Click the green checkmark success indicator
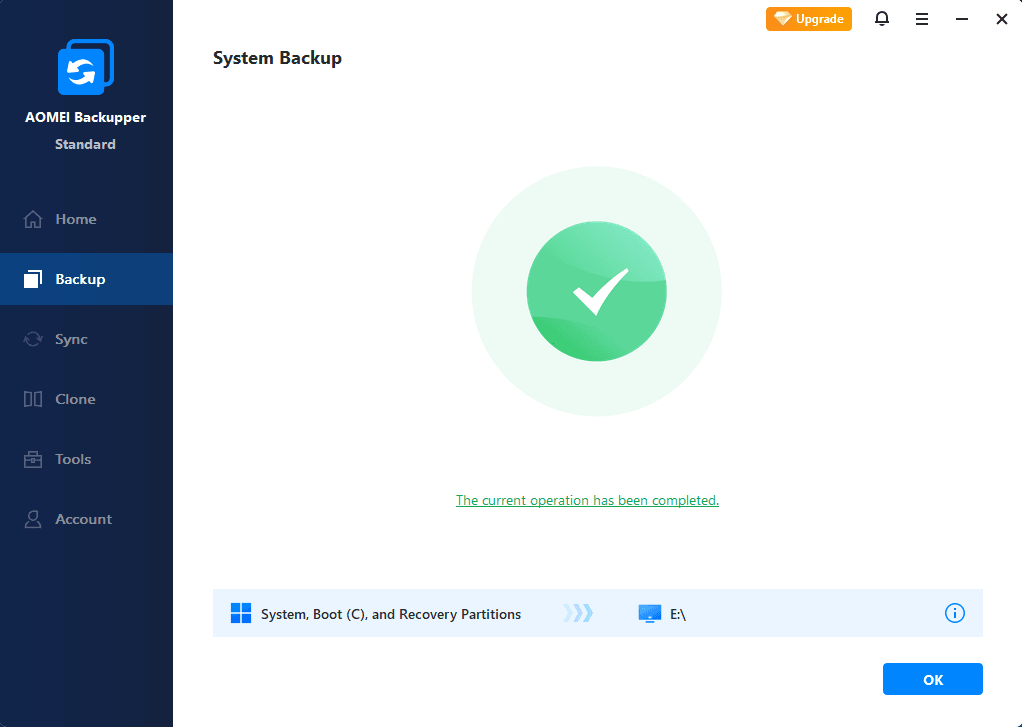The image size is (1022, 727). 596,290
